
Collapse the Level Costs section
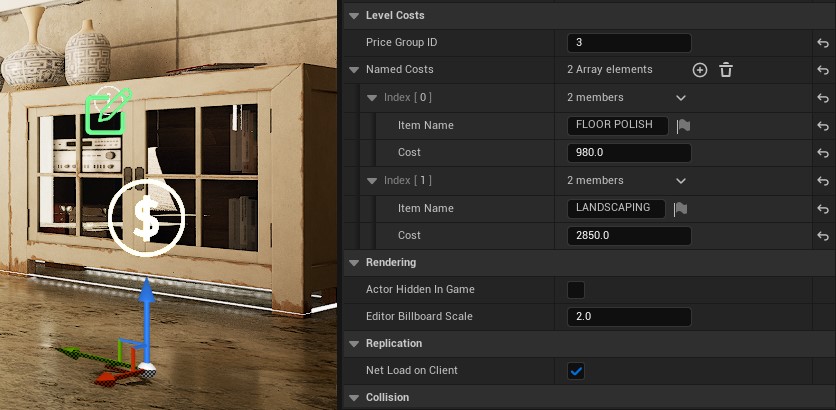point(354,16)
